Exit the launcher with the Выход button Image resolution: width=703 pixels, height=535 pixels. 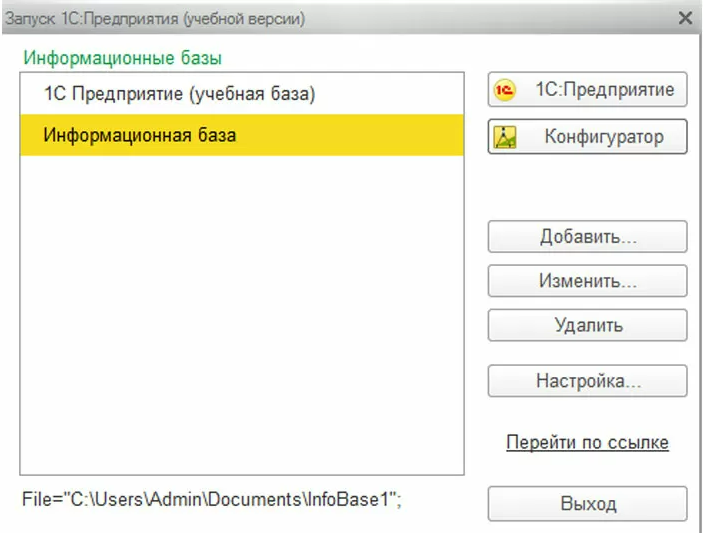tap(587, 503)
